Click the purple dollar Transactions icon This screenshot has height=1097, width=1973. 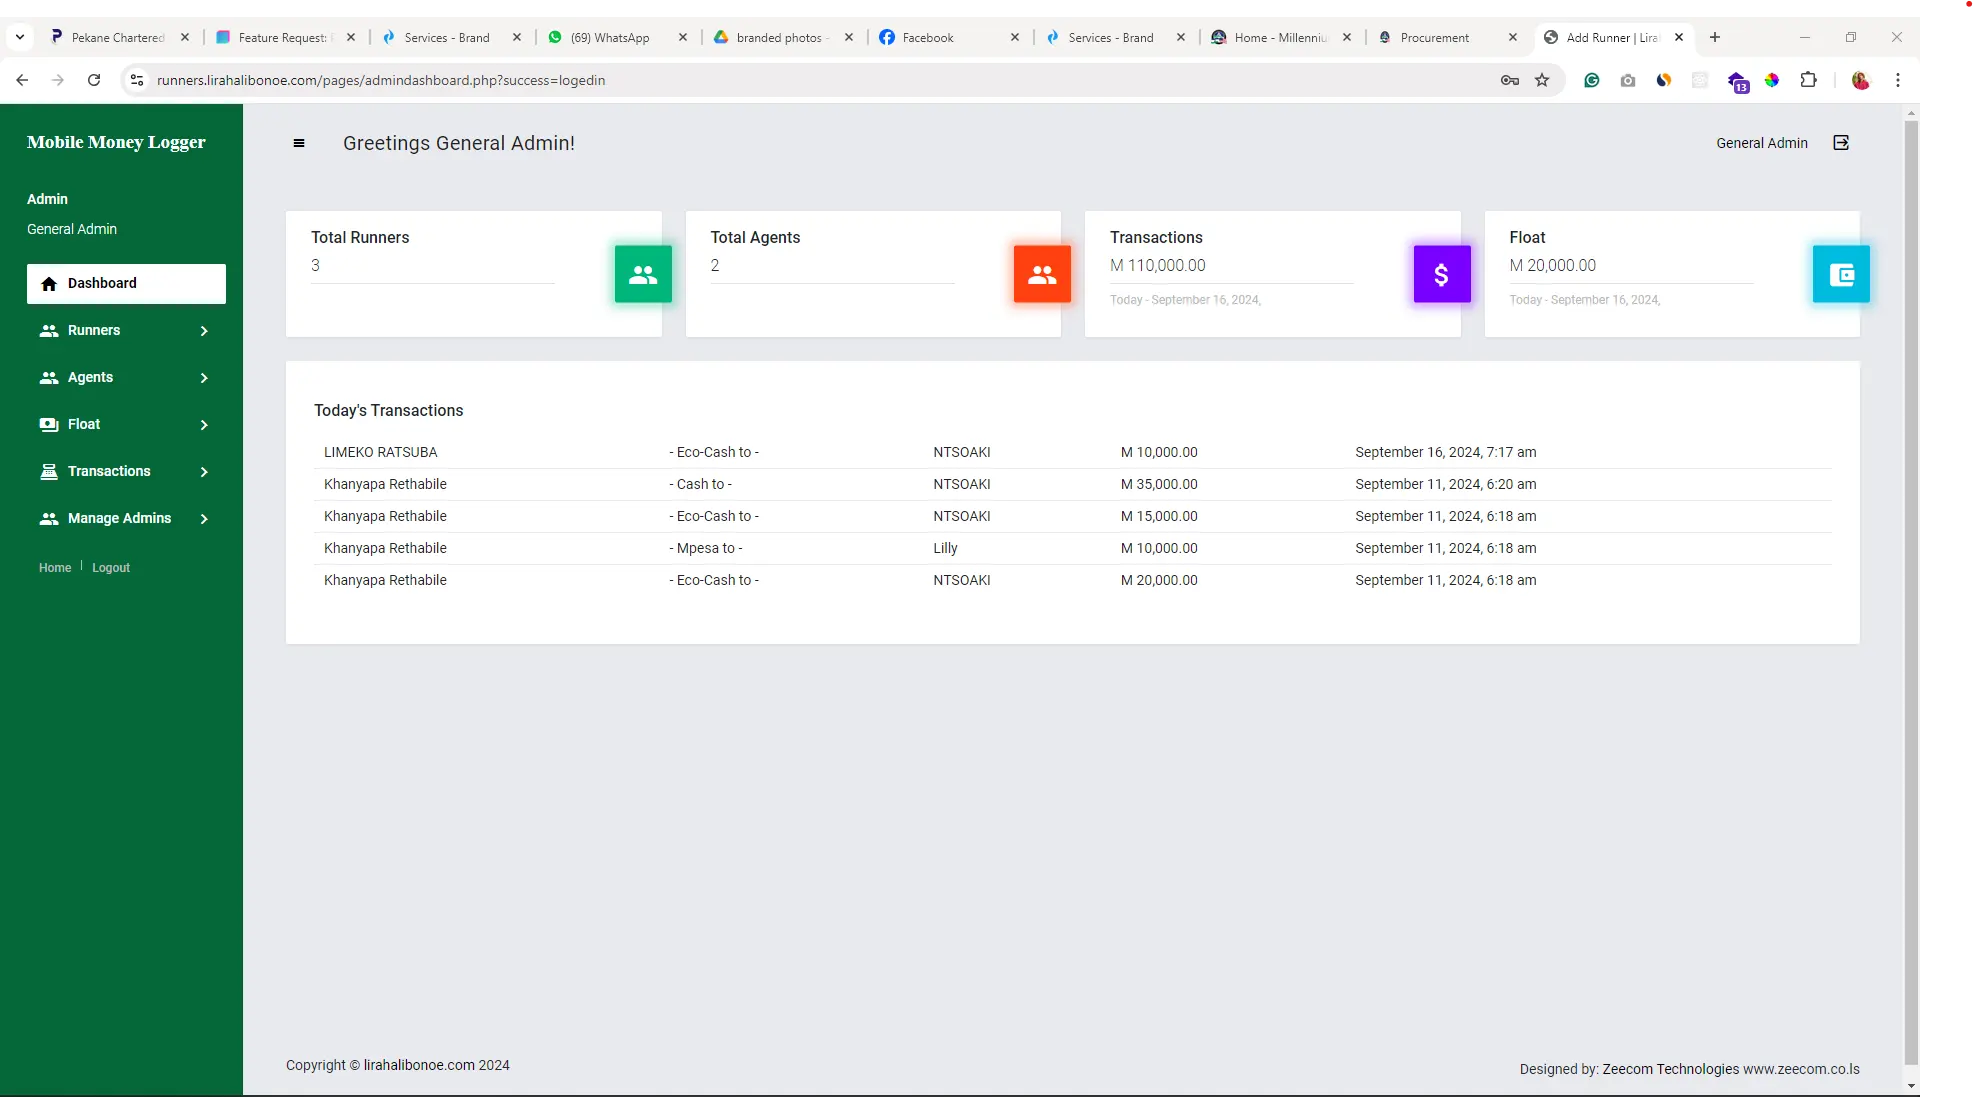coord(1441,274)
